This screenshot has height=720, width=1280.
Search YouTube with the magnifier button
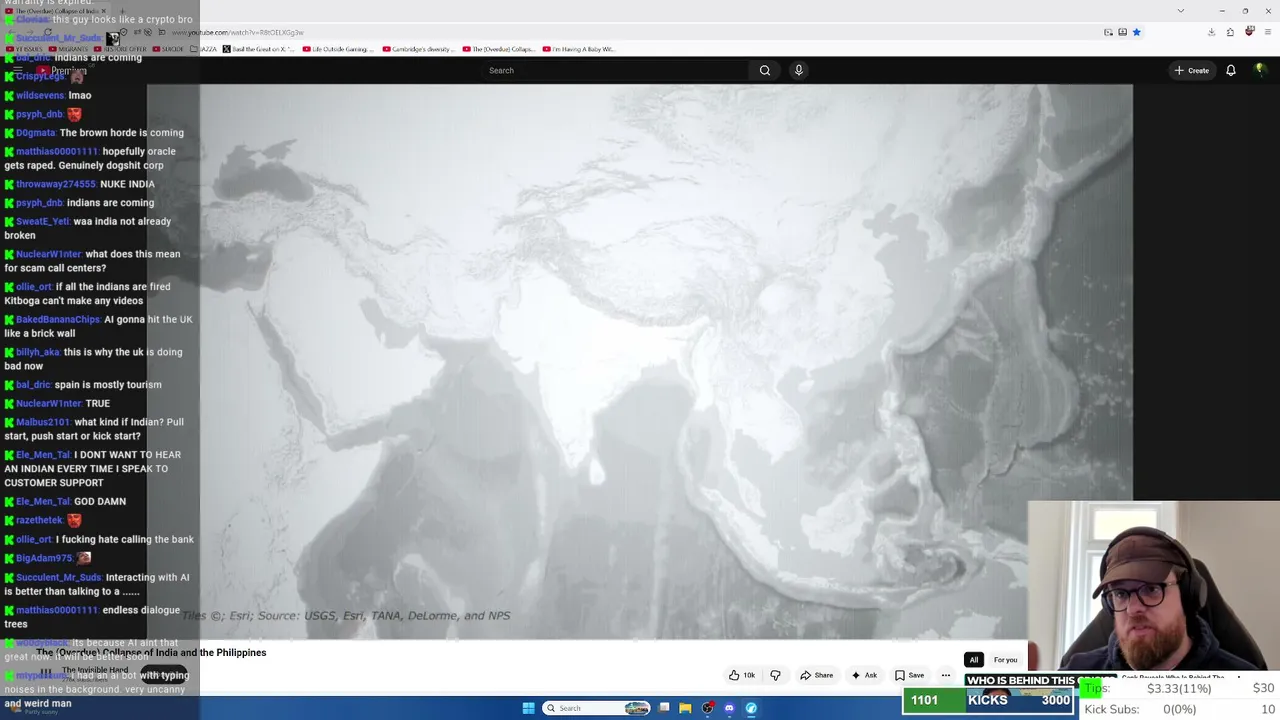pos(765,70)
